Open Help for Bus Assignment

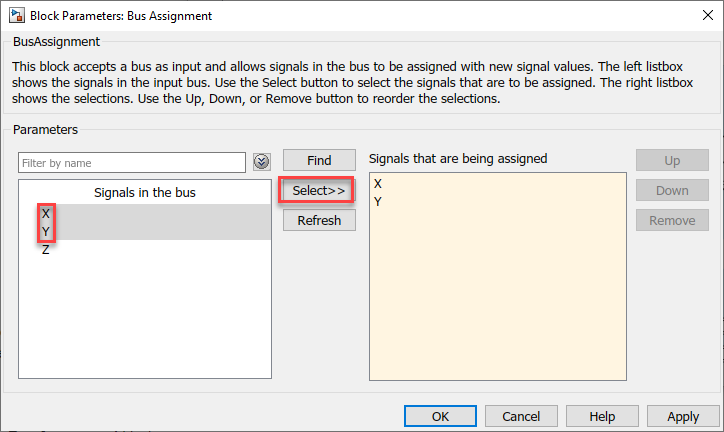point(602,416)
